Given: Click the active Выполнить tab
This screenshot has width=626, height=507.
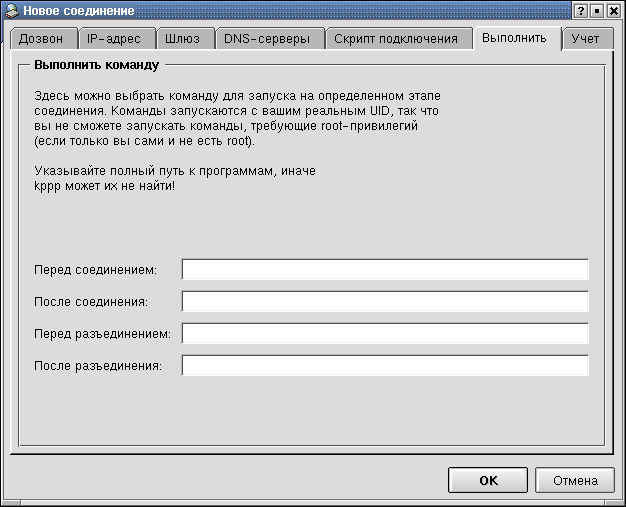Looking at the screenshot, I should click(x=513, y=38).
